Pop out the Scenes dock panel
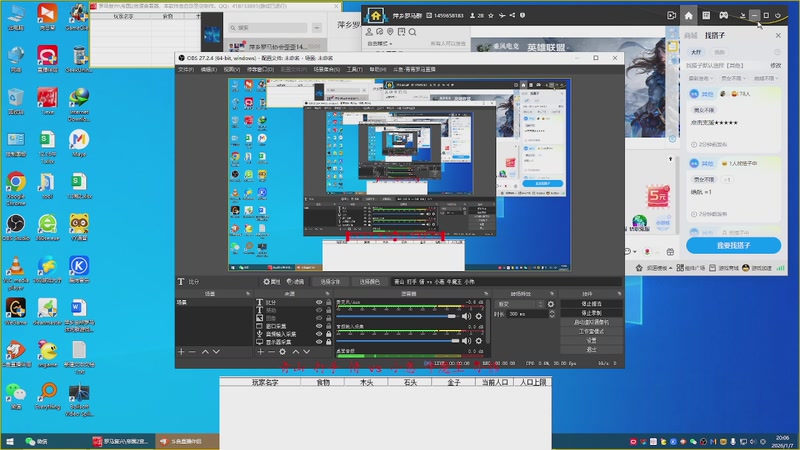Viewport: 800px width, 450px height. click(x=248, y=294)
